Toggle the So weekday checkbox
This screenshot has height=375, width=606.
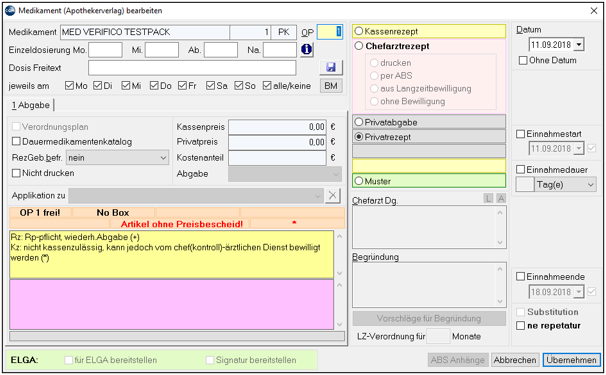pos(239,85)
